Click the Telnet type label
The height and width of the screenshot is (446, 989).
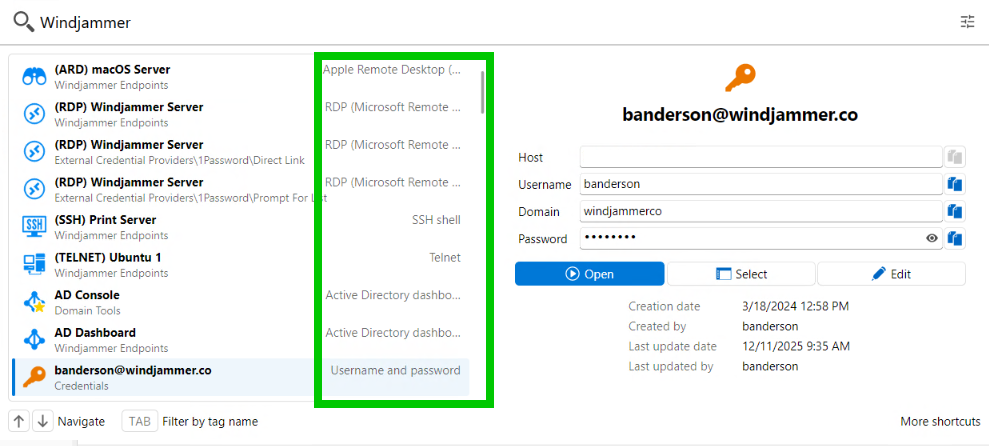(x=445, y=257)
